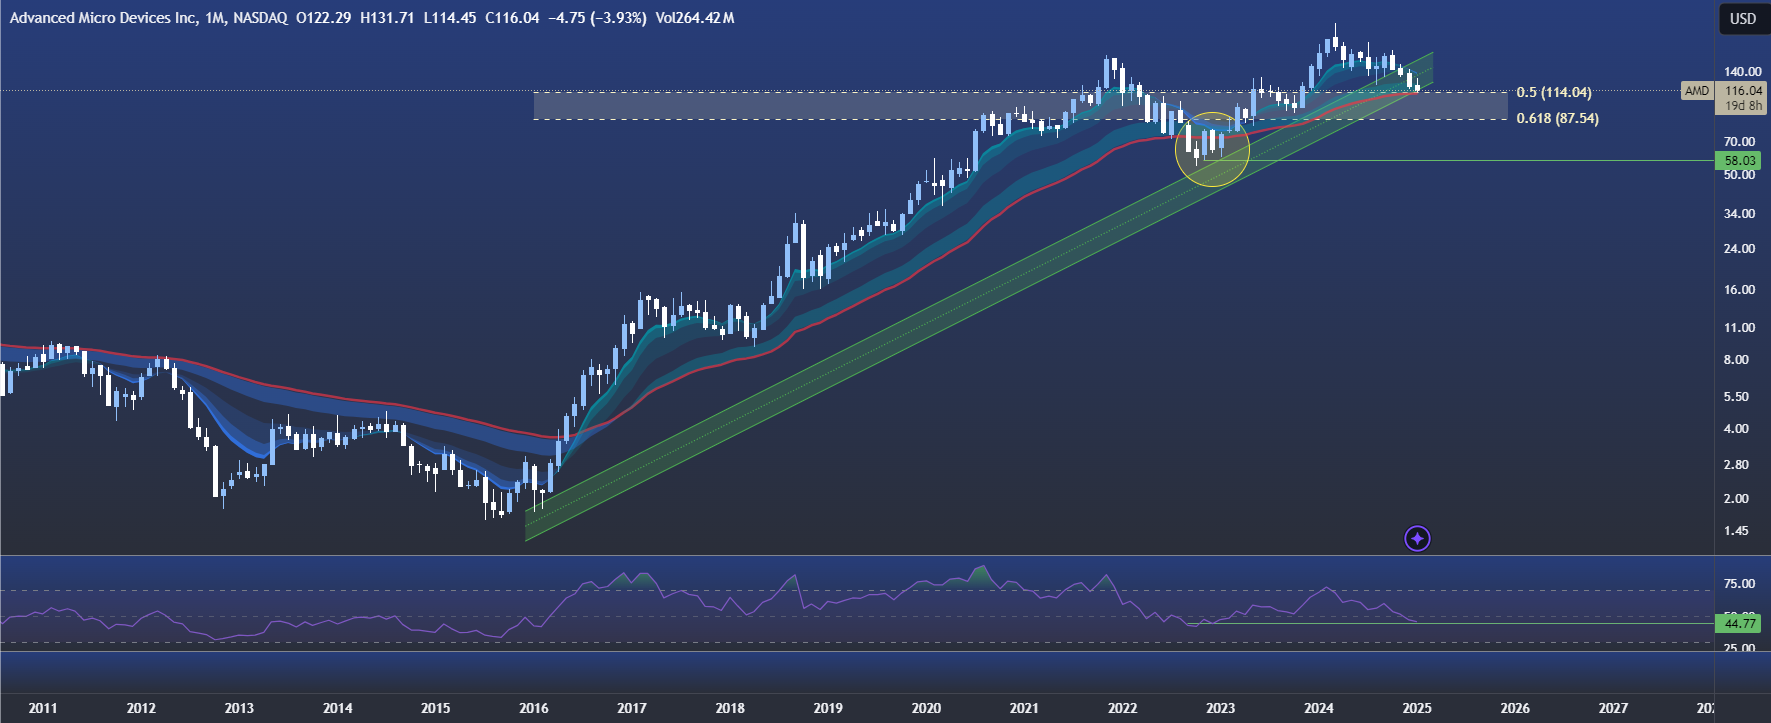Click the 140.00 label on the price axis
The height and width of the screenshot is (723, 1771).
(x=1742, y=72)
